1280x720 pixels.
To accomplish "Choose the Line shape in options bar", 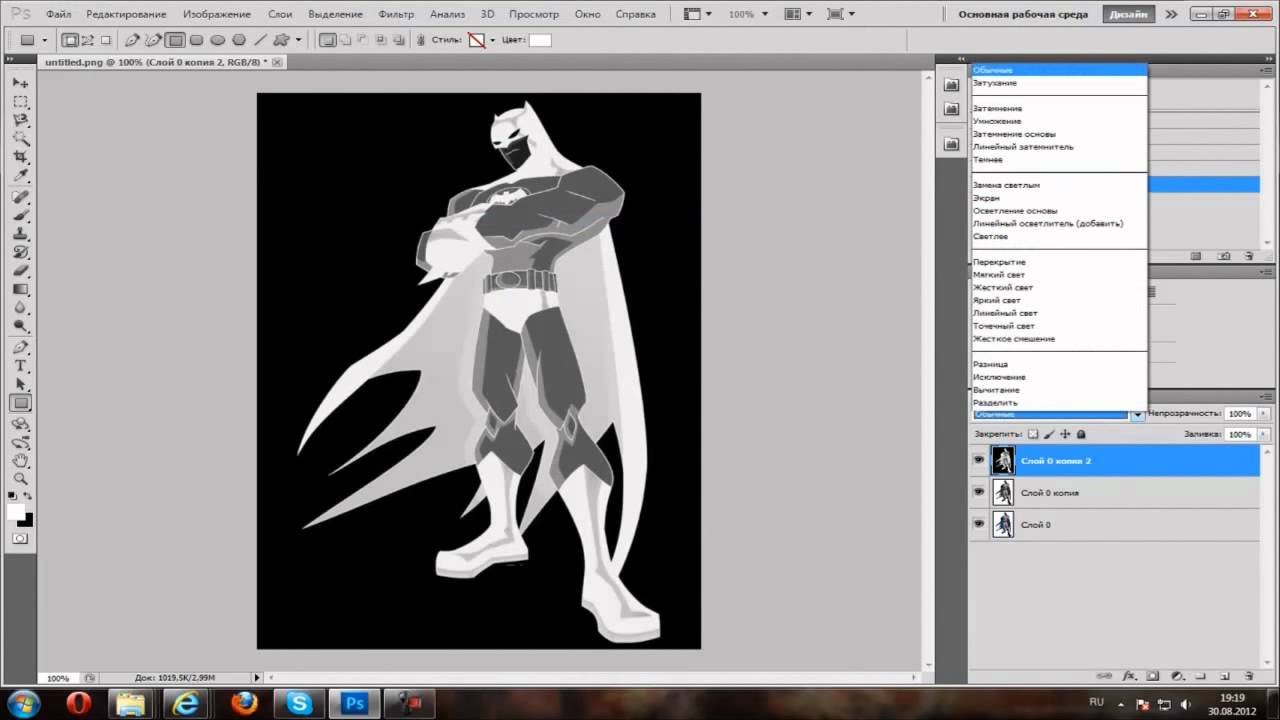I will [260, 40].
